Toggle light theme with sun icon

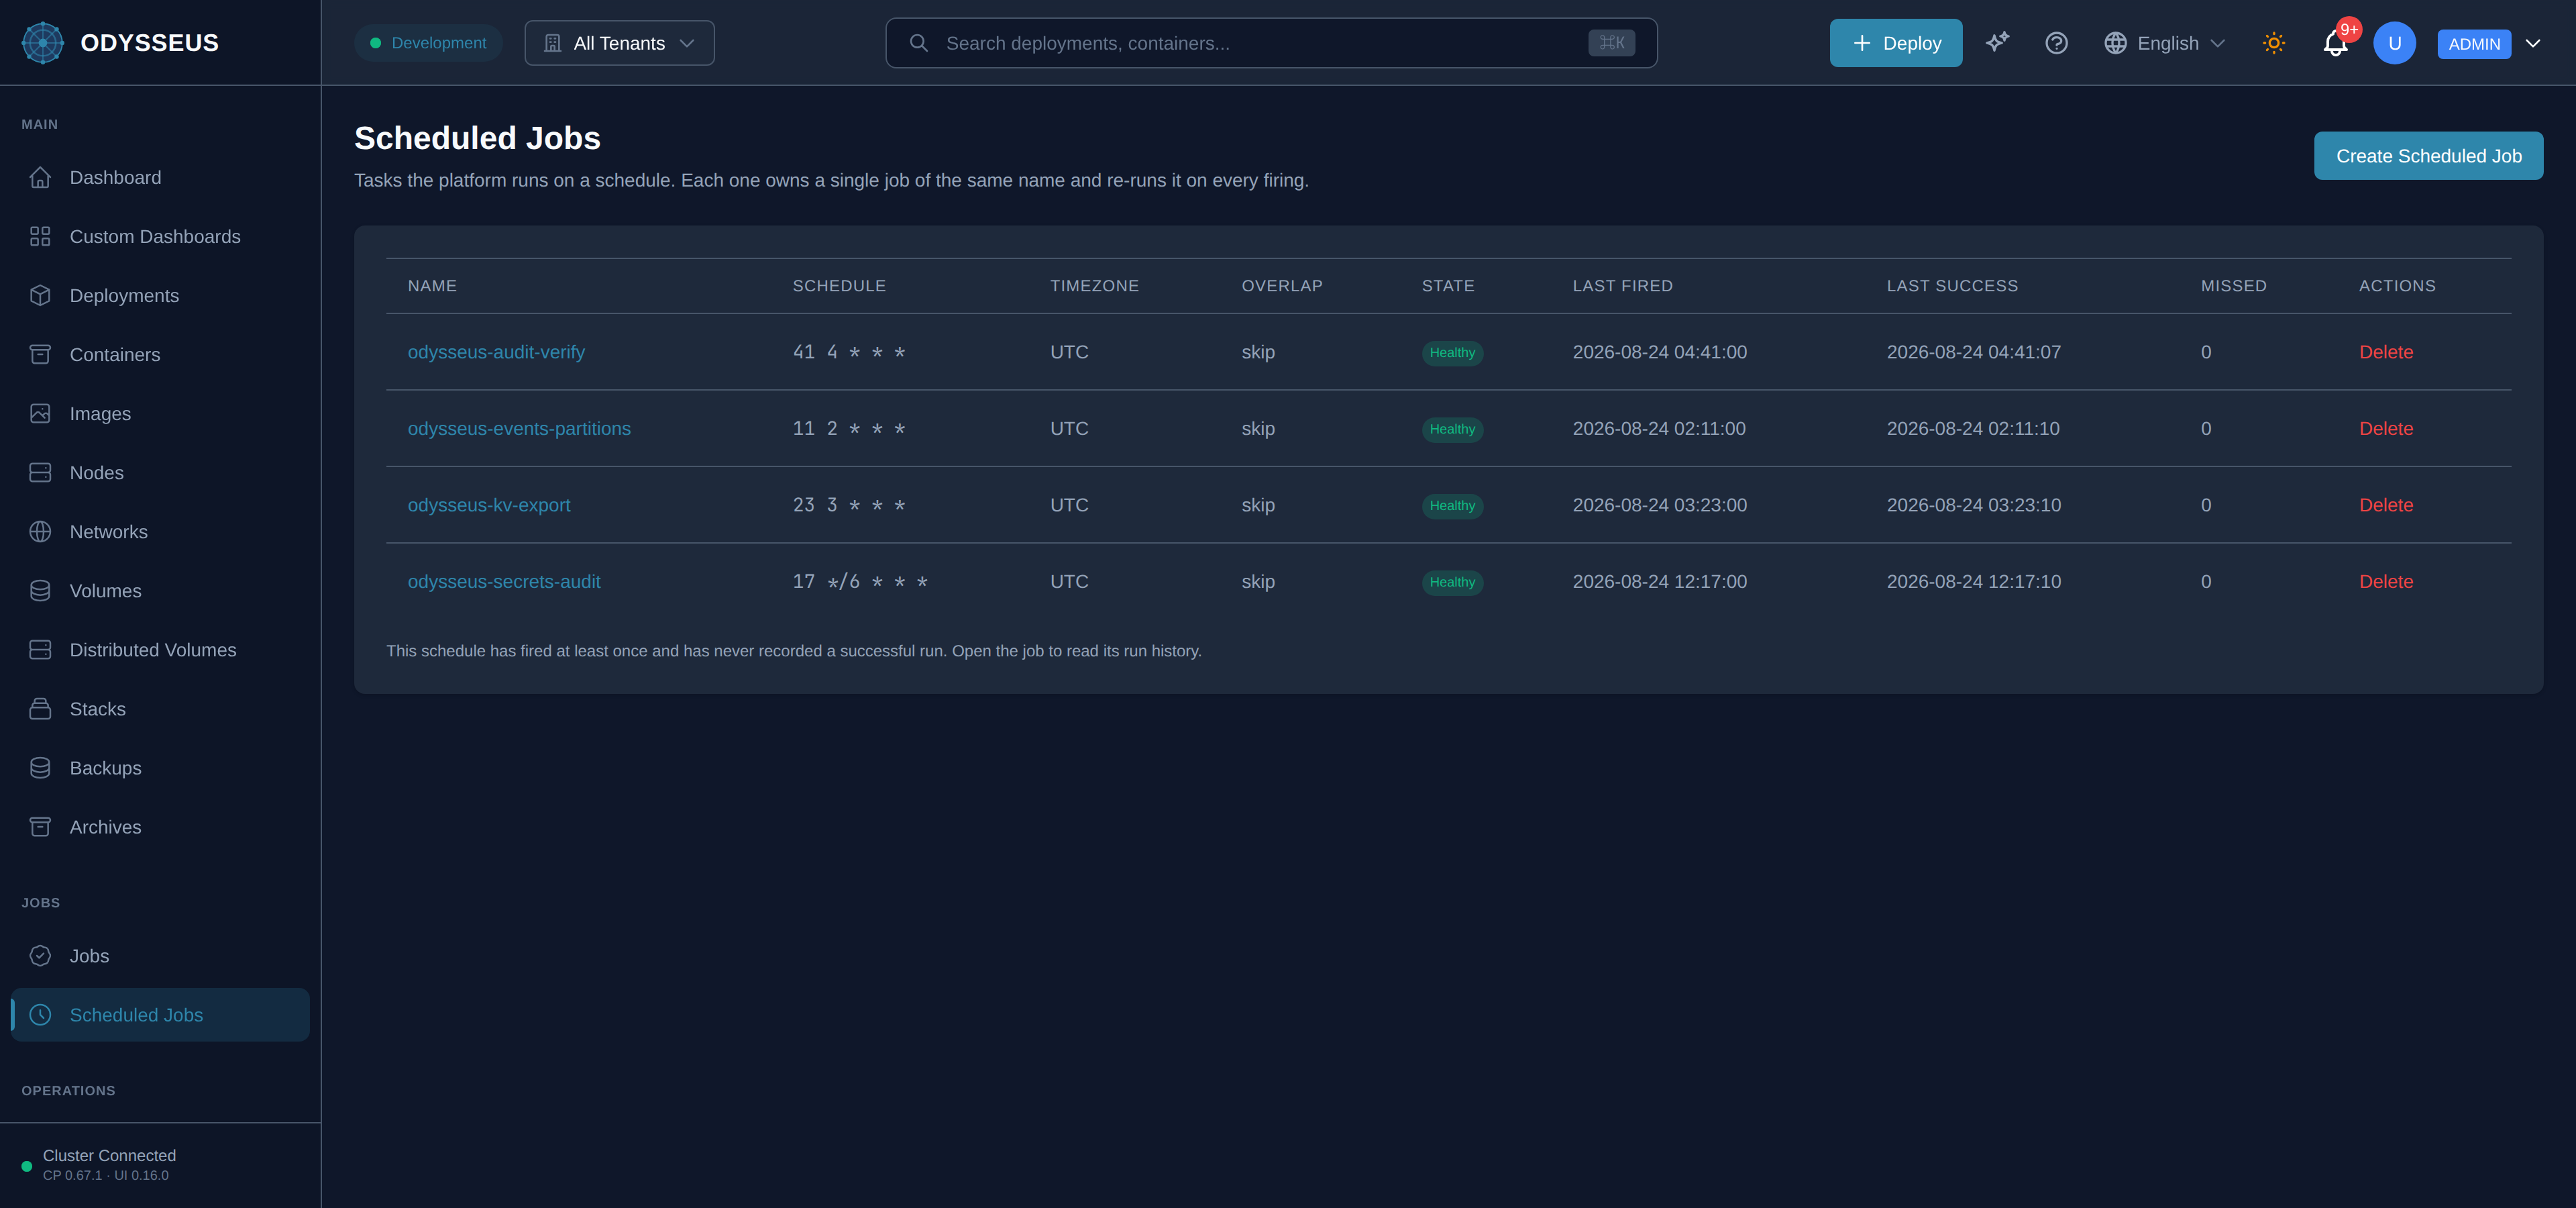[2274, 43]
